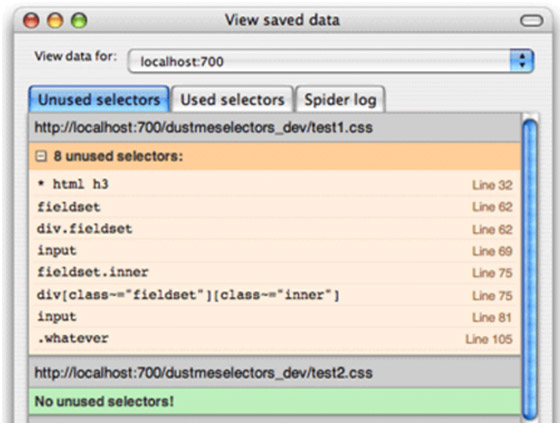Select the div.fieldset selector row

[x=275, y=229]
